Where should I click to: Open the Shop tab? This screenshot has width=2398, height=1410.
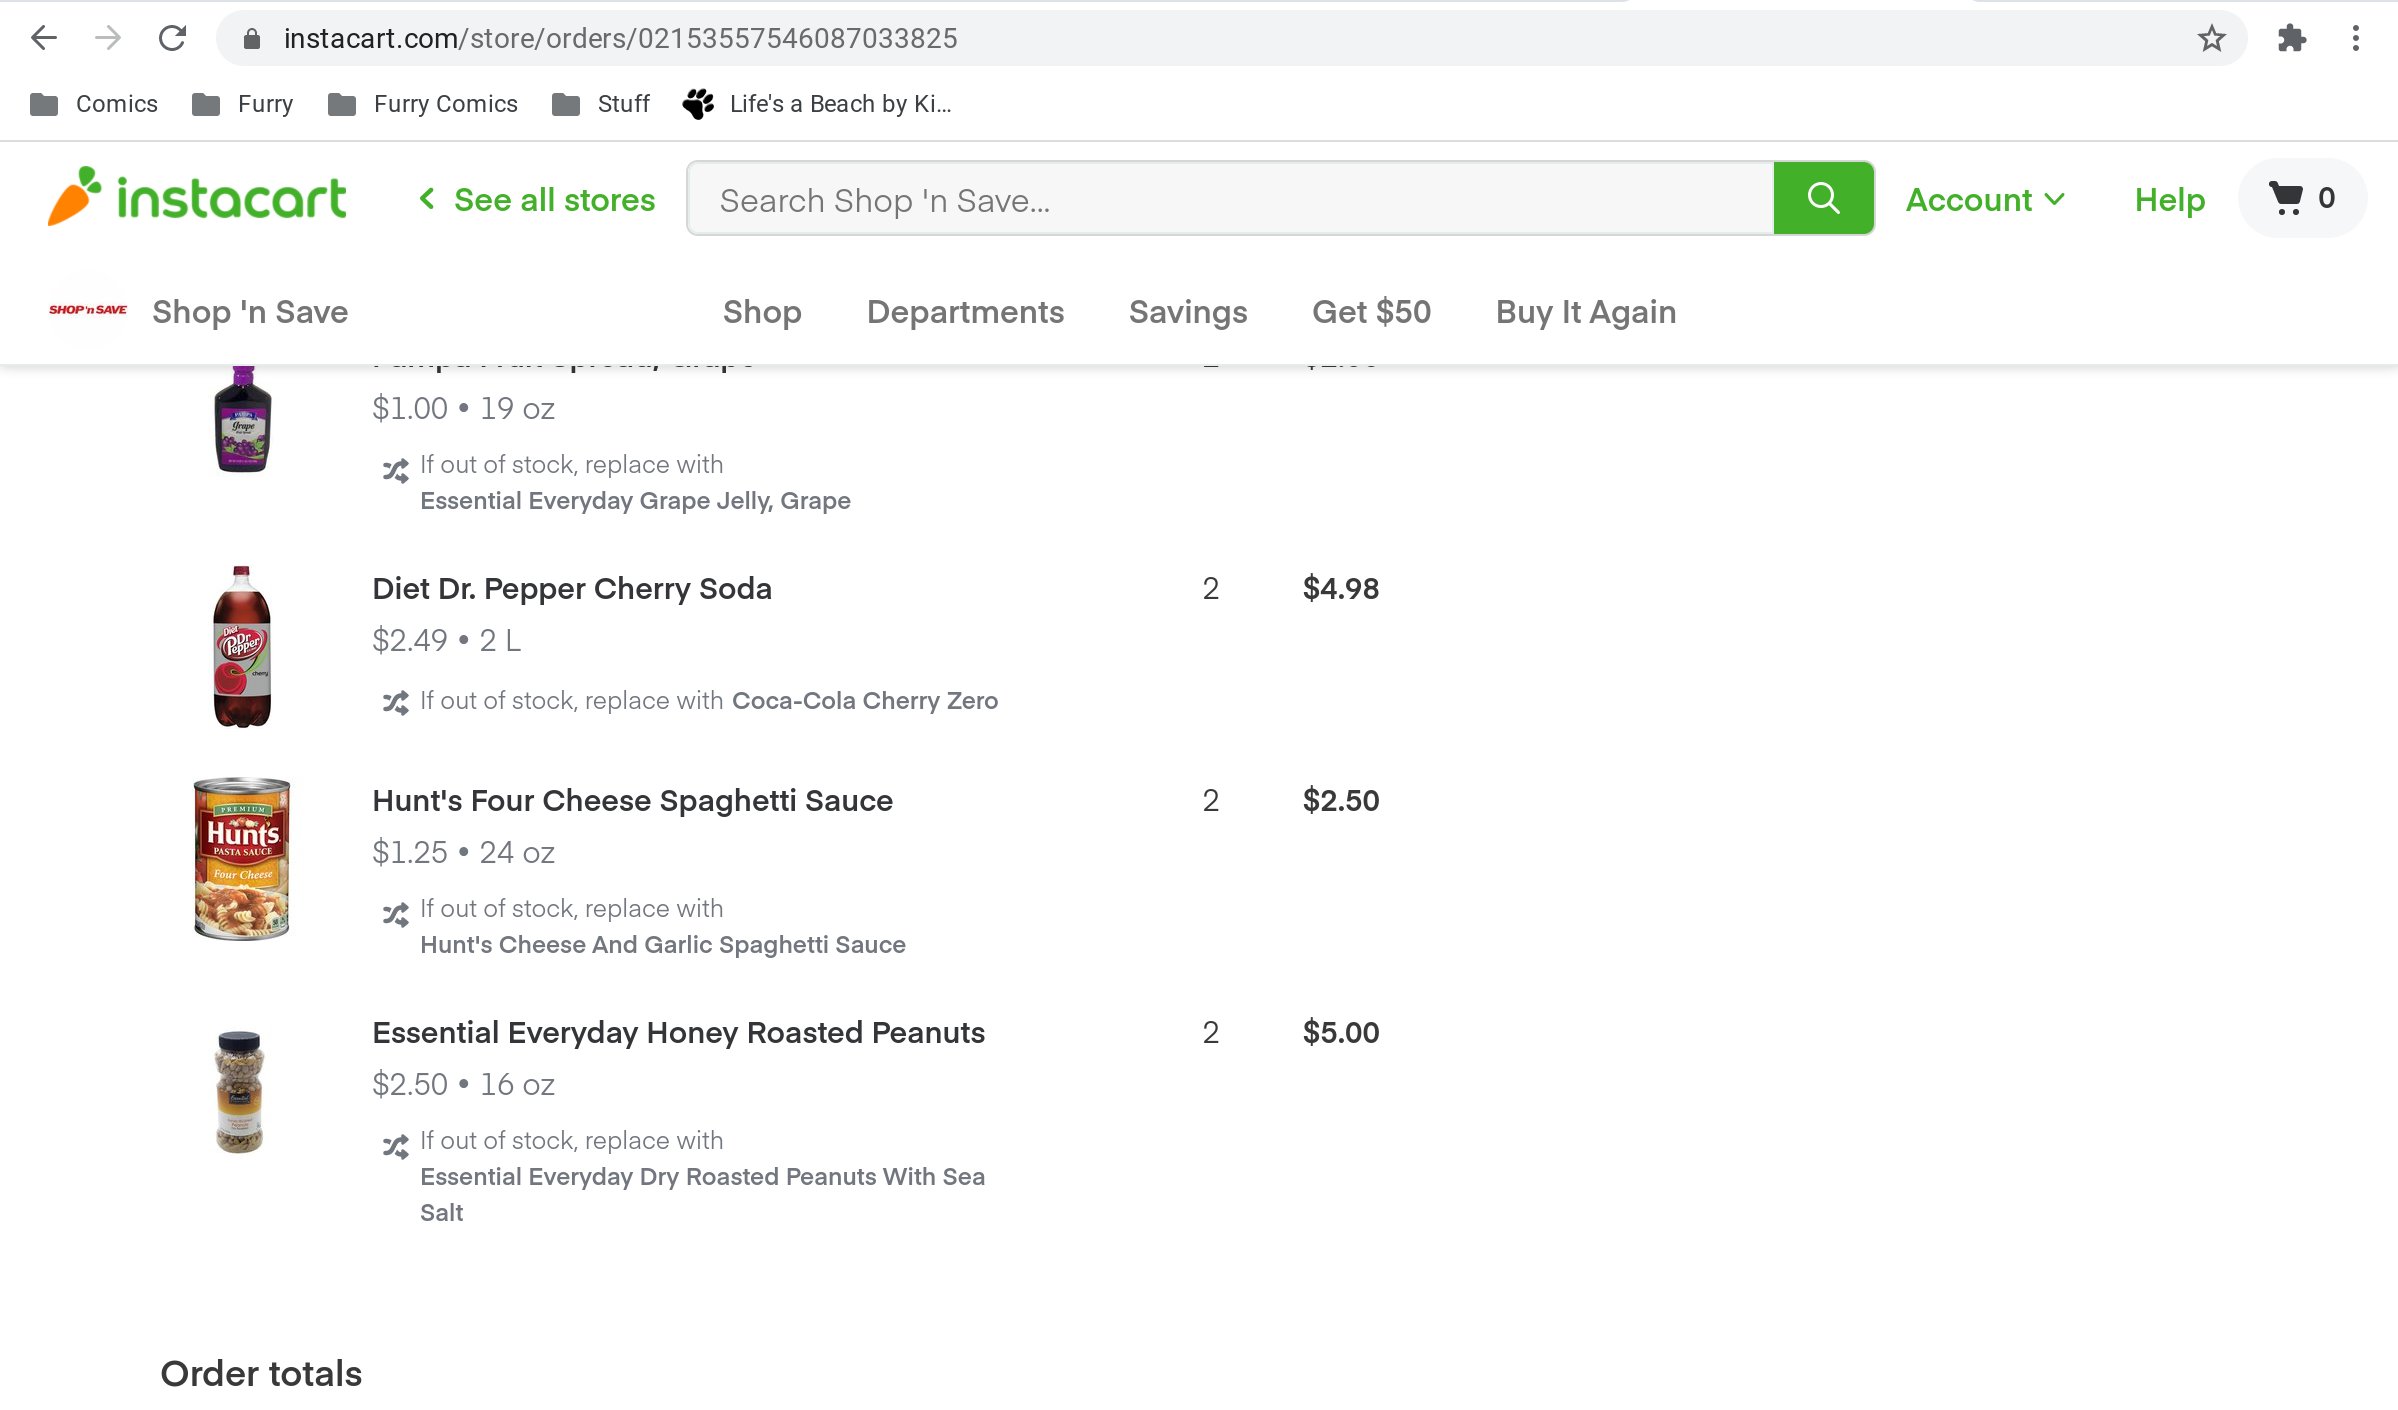pyautogui.click(x=762, y=312)
